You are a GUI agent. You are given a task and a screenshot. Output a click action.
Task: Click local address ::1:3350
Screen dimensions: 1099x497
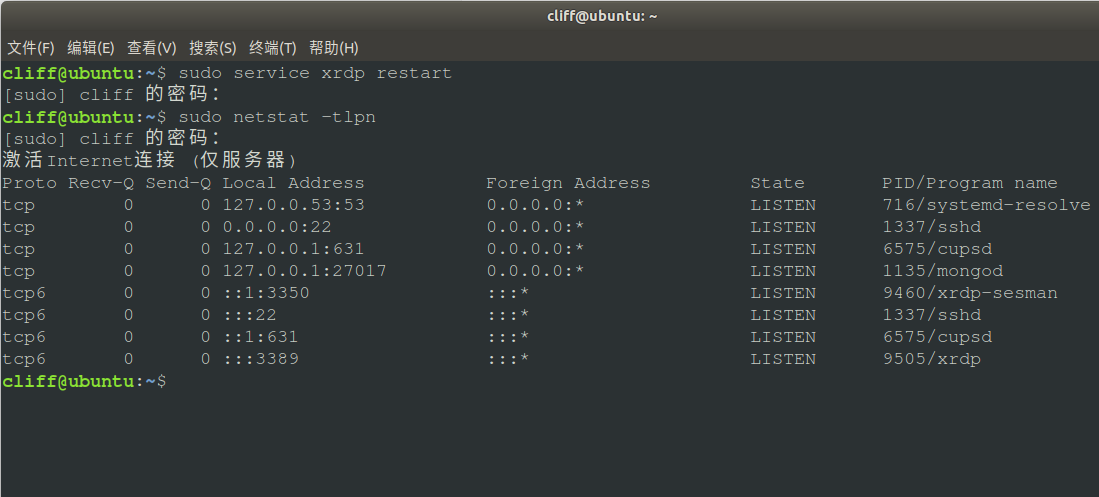266,293
